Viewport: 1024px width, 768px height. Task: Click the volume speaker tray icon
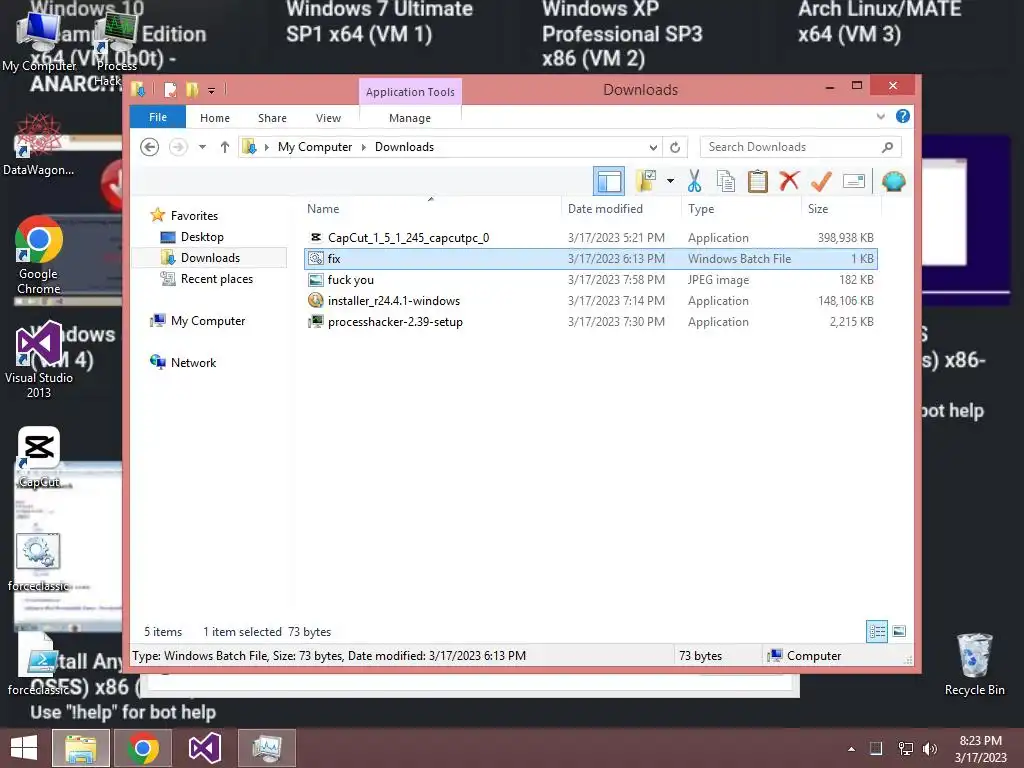pyautogui.click(x=930, y=748)
